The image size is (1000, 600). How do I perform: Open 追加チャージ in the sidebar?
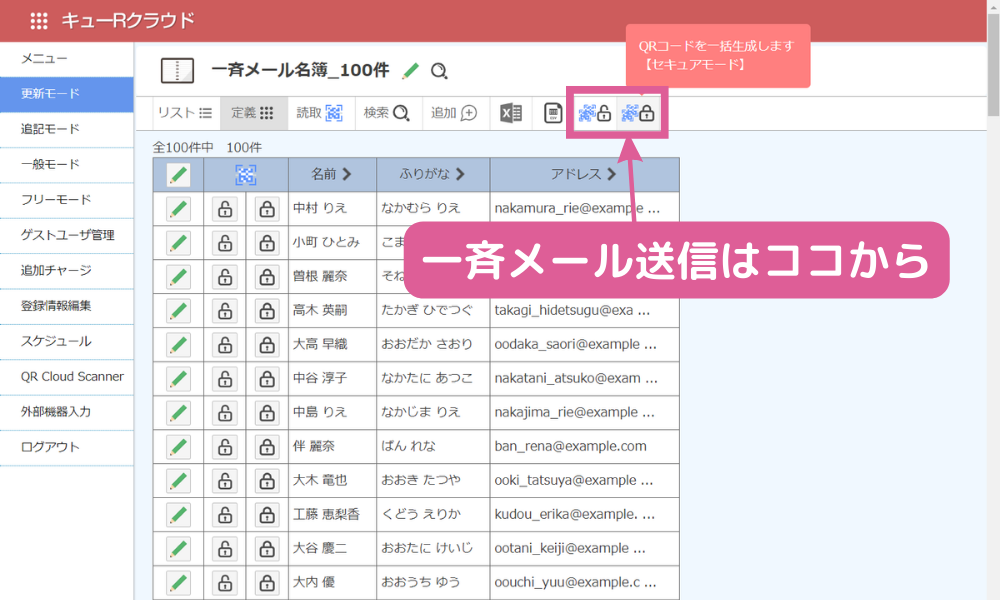coord(66,270)
